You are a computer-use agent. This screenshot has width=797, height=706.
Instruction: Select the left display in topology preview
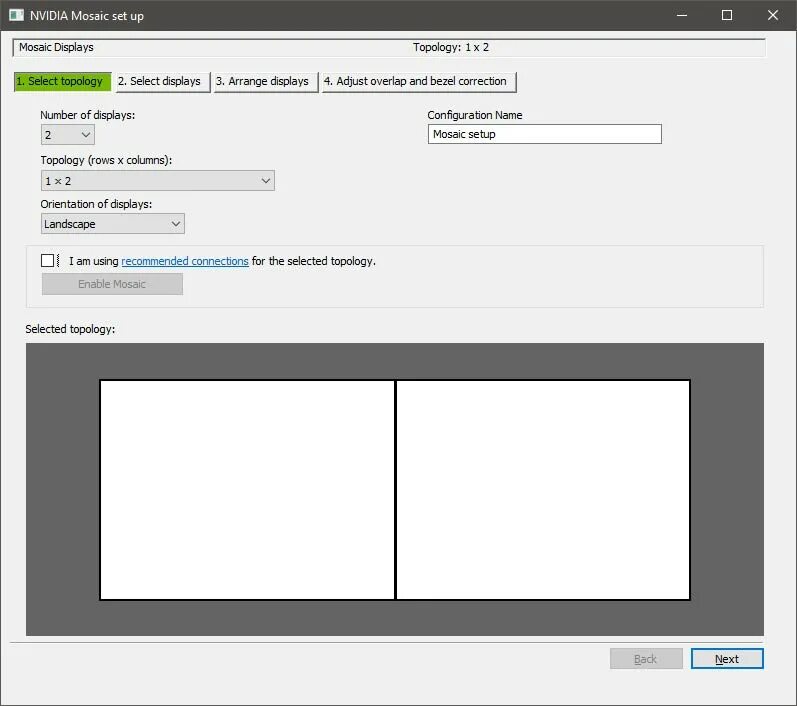coord(248,490)
